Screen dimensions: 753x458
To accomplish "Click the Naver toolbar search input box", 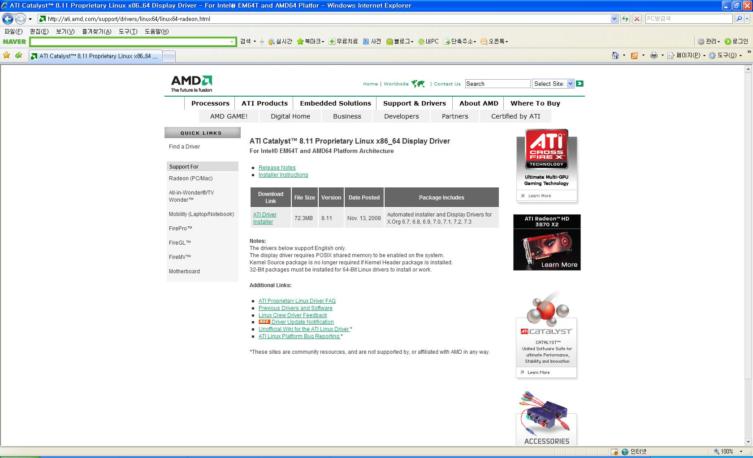I will click(x=133, y=42).
